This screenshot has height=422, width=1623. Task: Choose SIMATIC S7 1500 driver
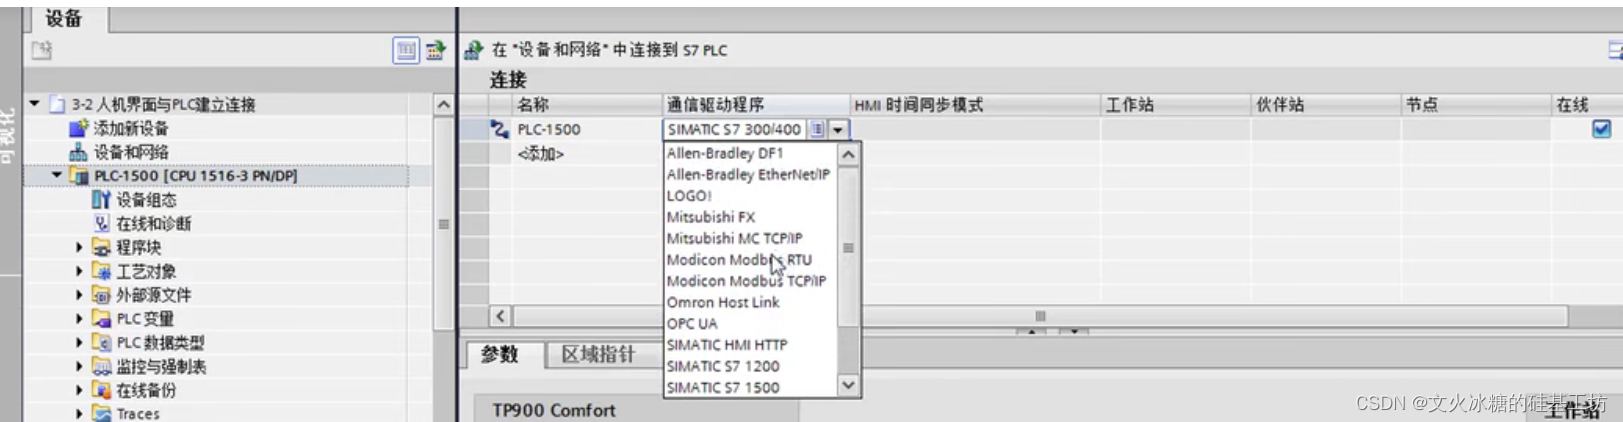749,388
